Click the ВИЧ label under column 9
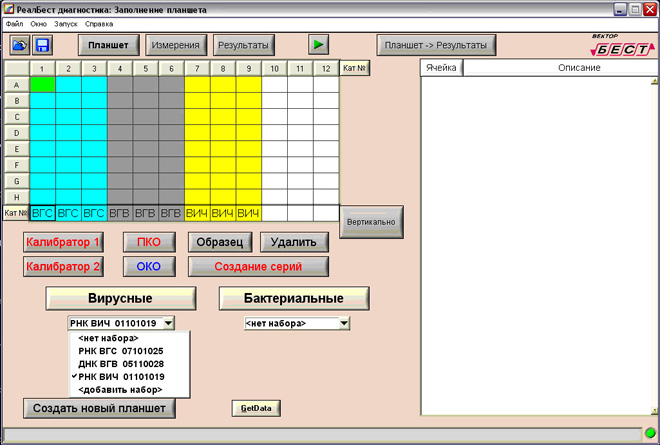 (249, 213)
